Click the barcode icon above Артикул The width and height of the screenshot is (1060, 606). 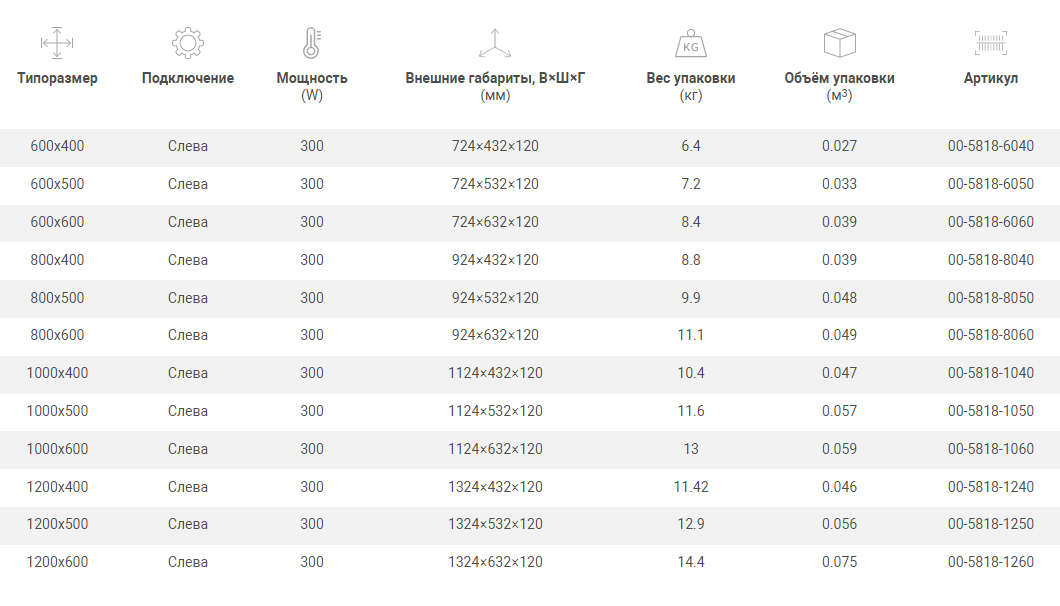coord(991,43)
